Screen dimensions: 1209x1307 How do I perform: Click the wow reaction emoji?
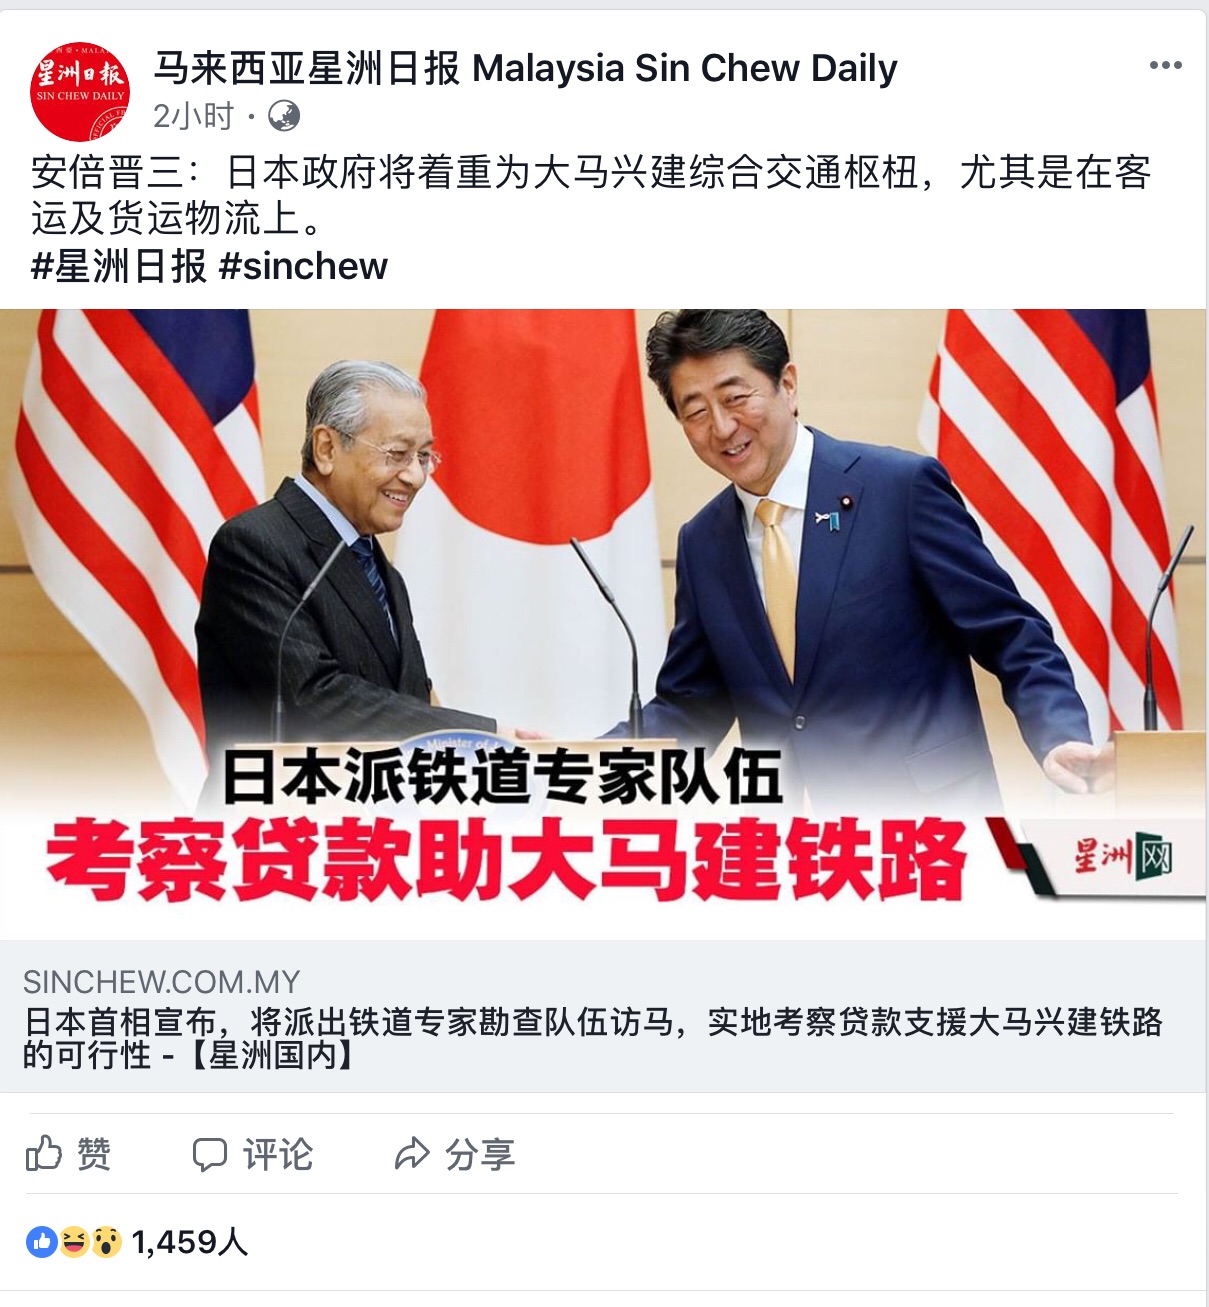coord(106,1242)
